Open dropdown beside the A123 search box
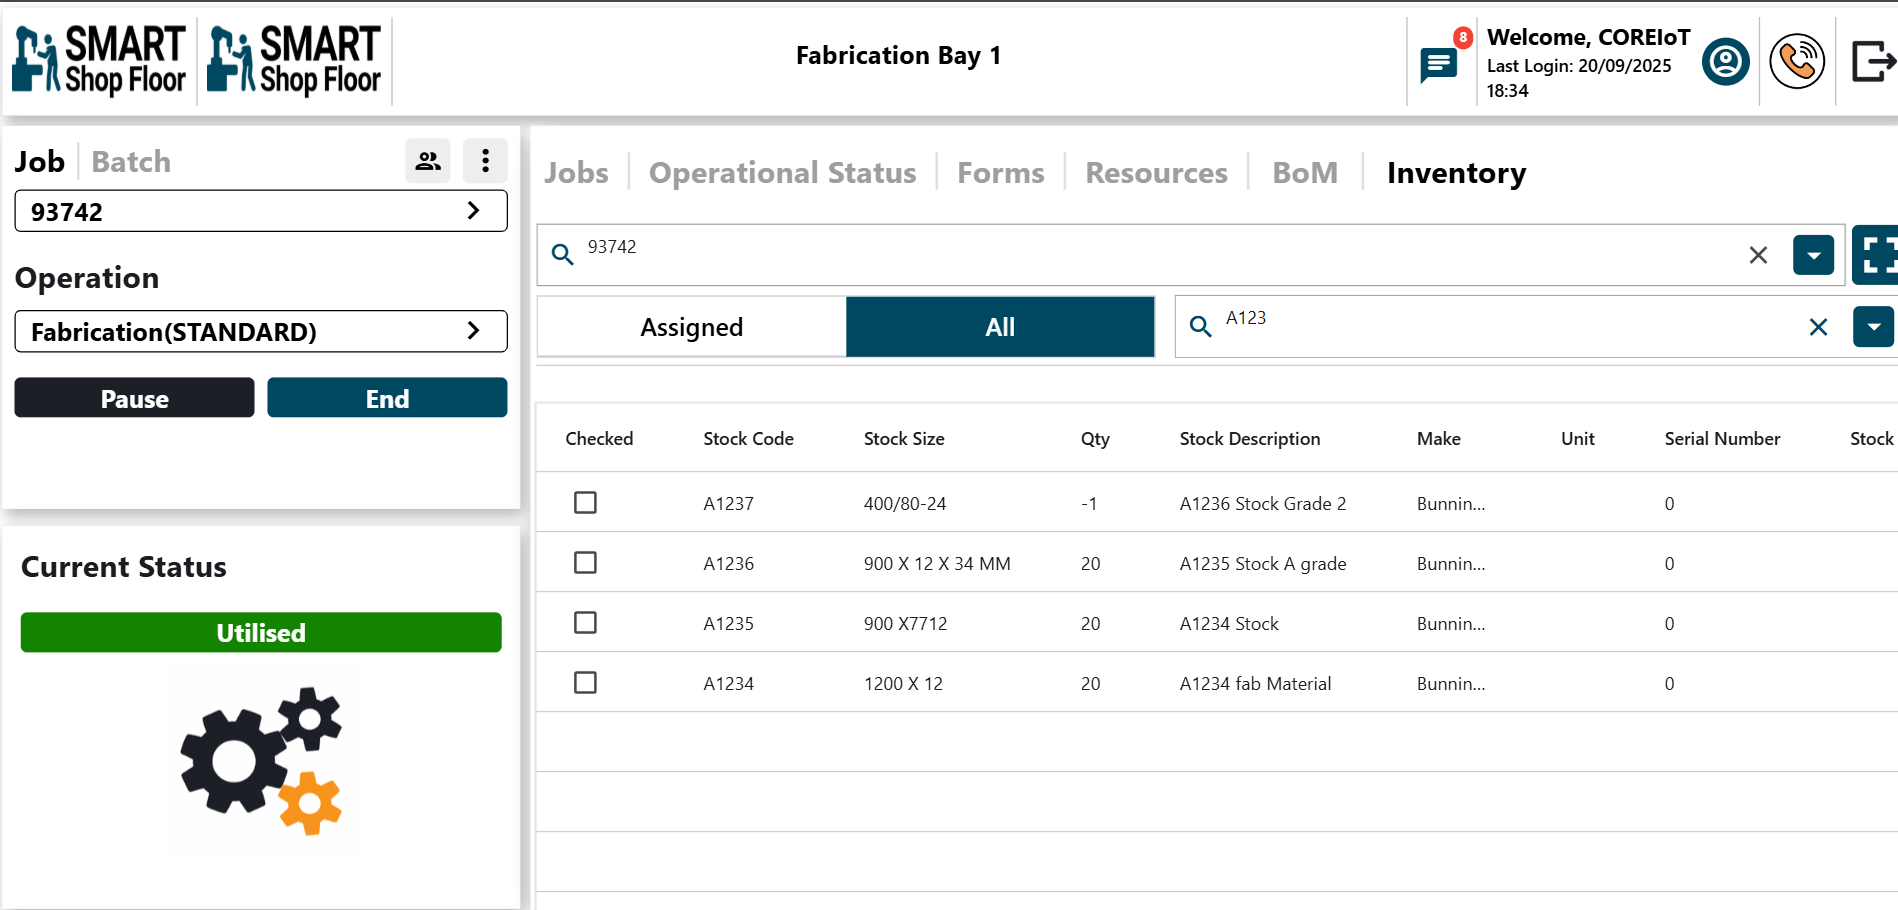 pos(1872,327)
